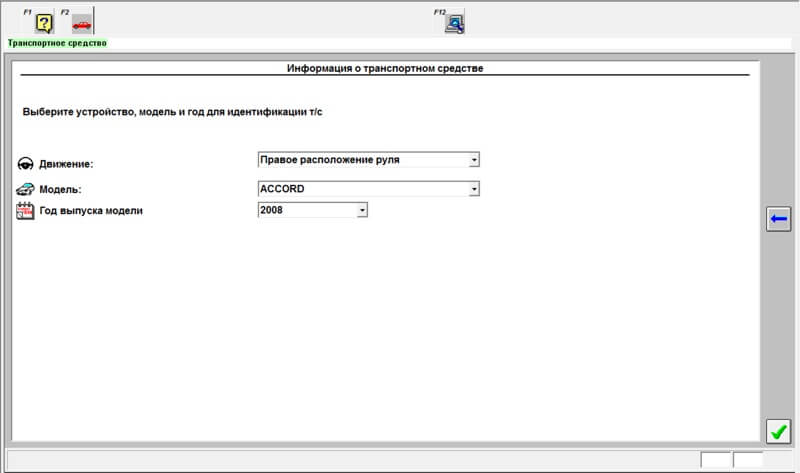Expand the Модель dropdown arrow
Viewport: 800px width, 473px height.
[x=474, y=189]
